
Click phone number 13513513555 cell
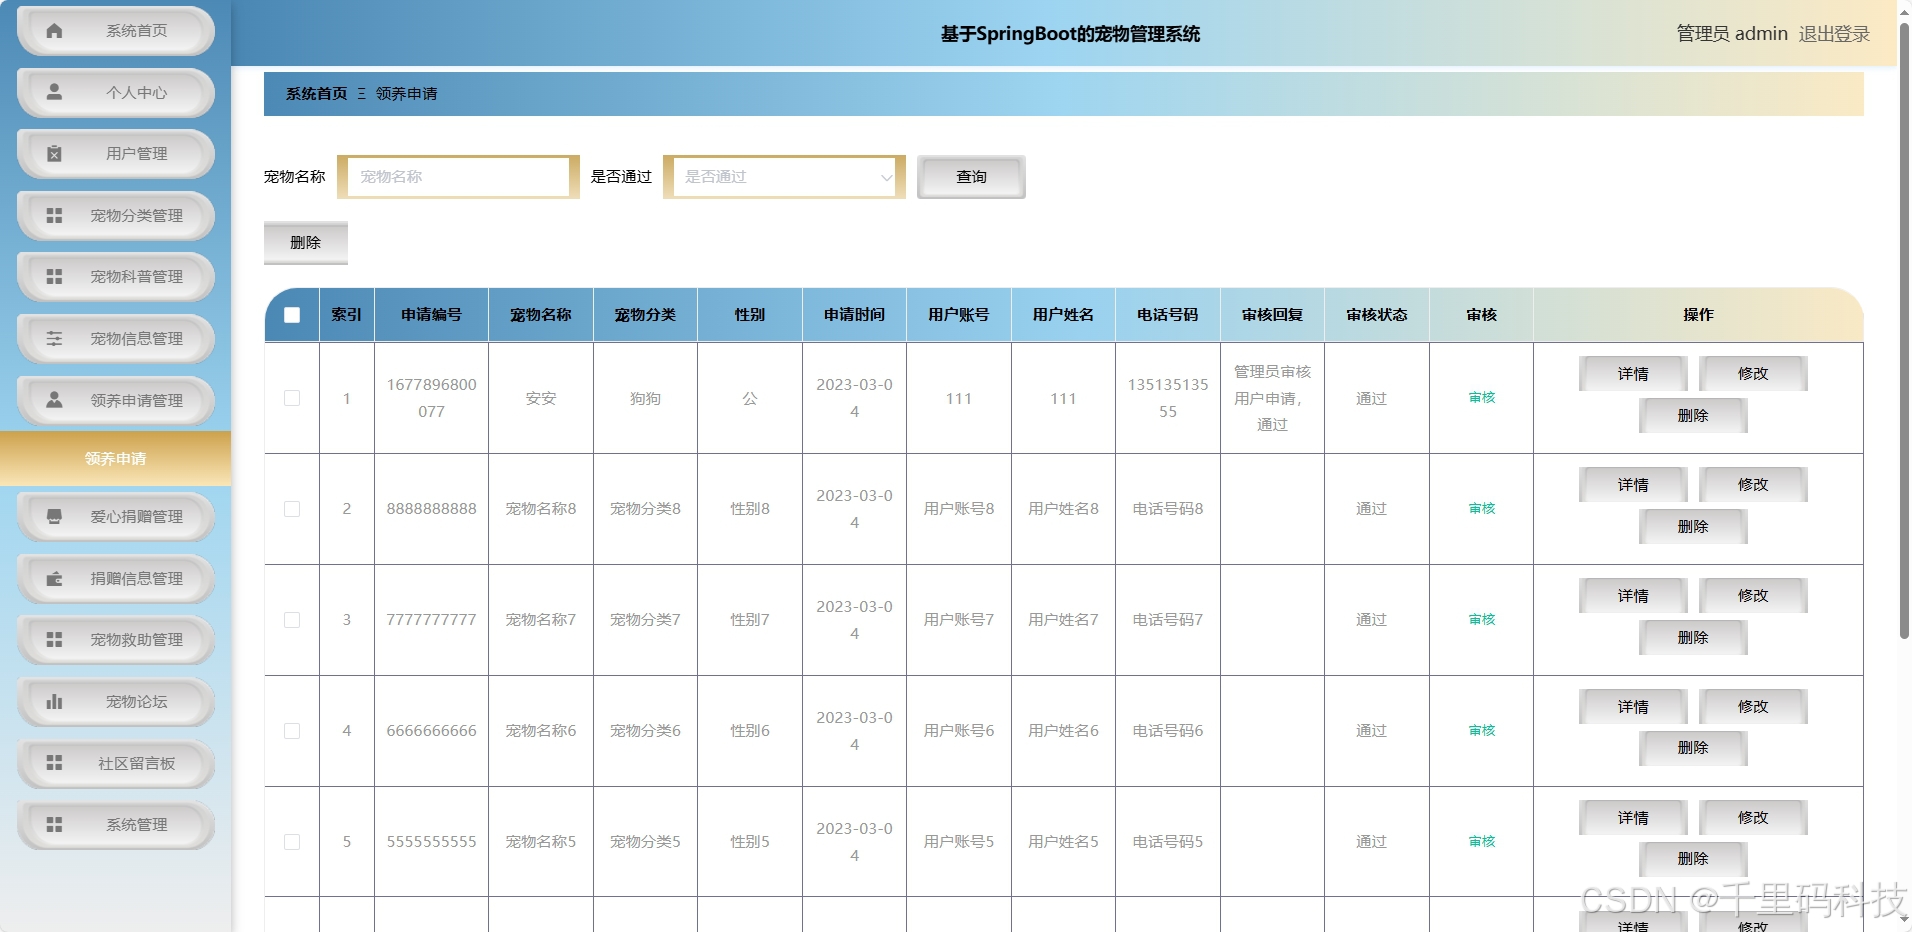(1168, 398)
